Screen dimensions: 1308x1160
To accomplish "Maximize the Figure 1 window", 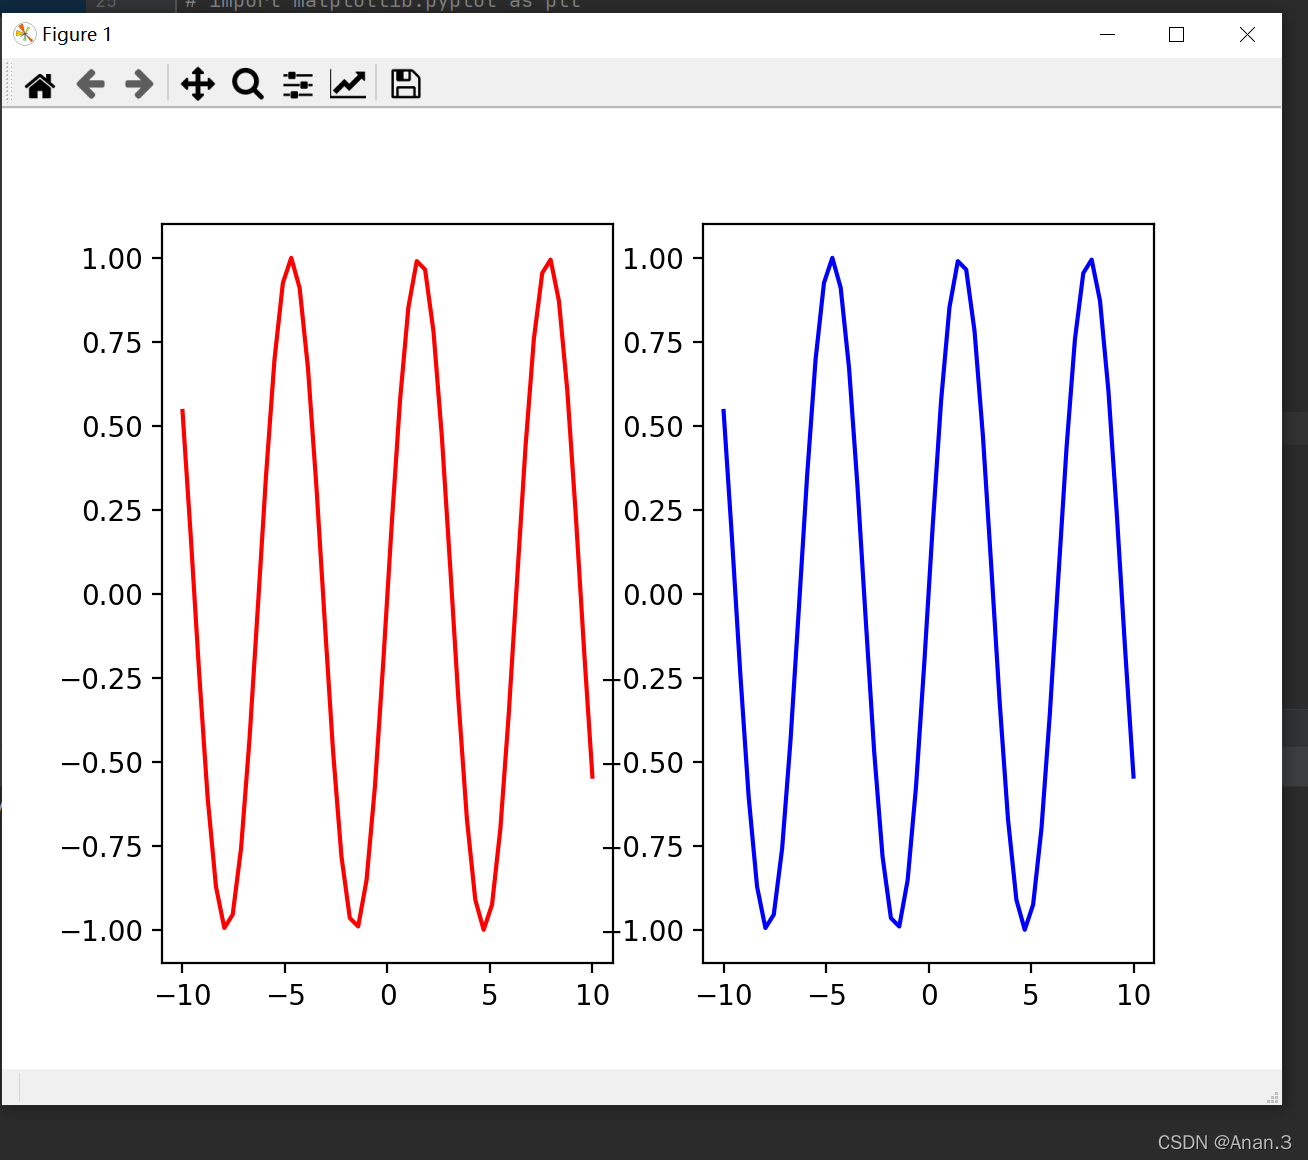I will click(x=1176, y=34).
